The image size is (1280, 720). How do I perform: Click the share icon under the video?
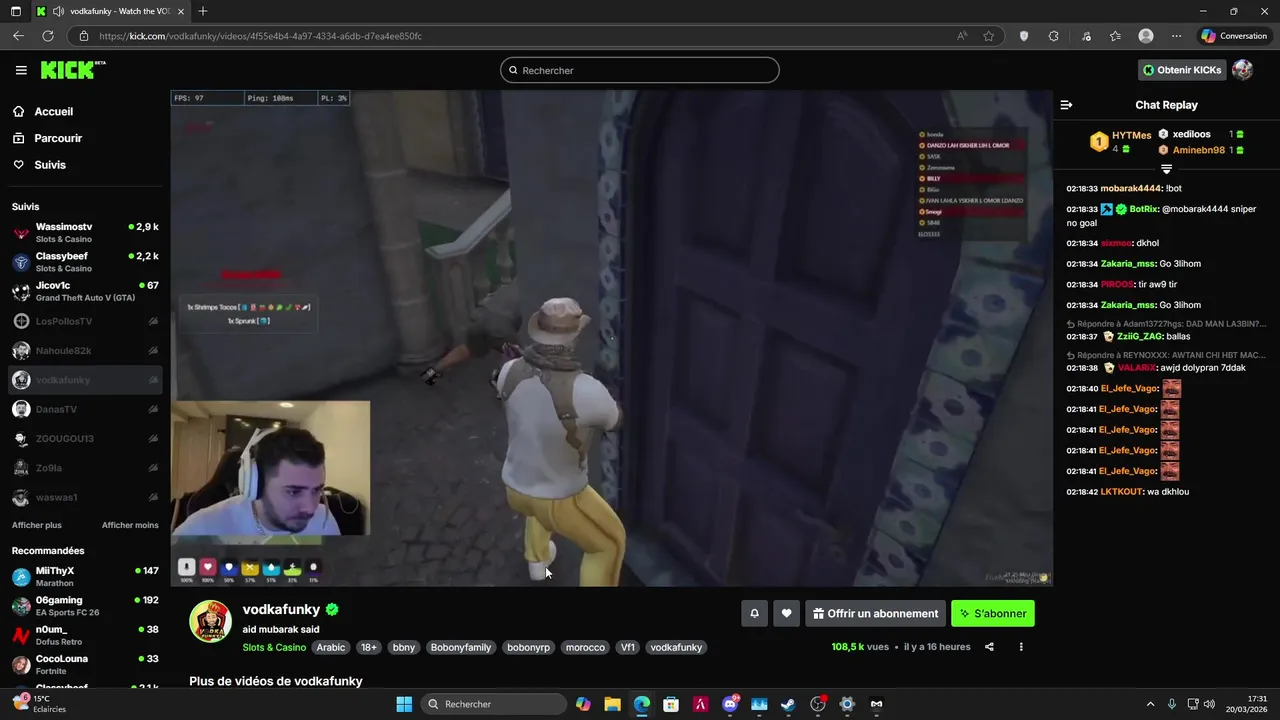coord(989,647)
